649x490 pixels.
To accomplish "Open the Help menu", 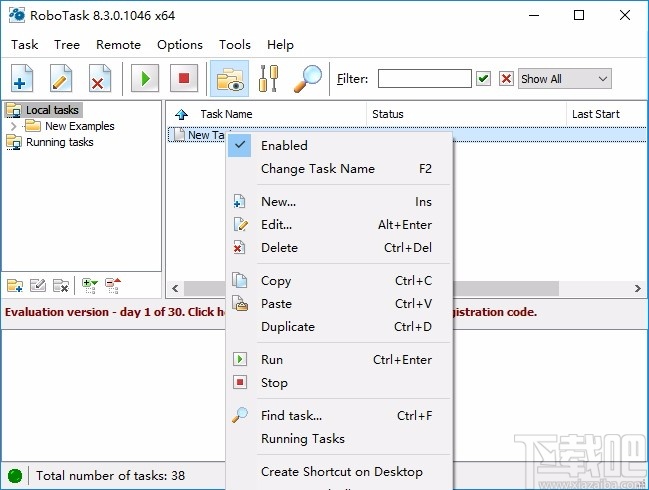I will pyautogui.click(x=280, y=45).
